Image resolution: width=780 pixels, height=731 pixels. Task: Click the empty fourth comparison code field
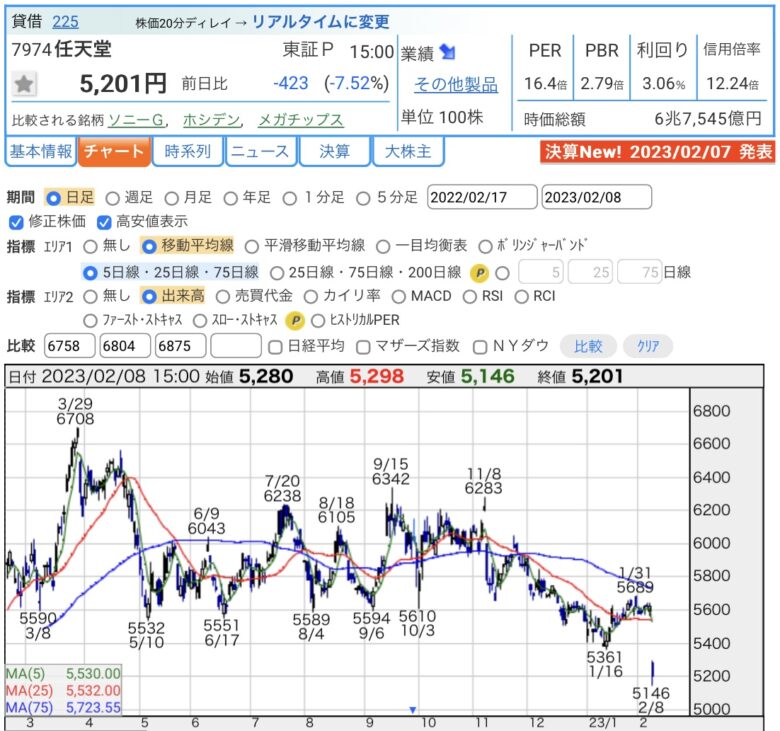coord(236,346)
